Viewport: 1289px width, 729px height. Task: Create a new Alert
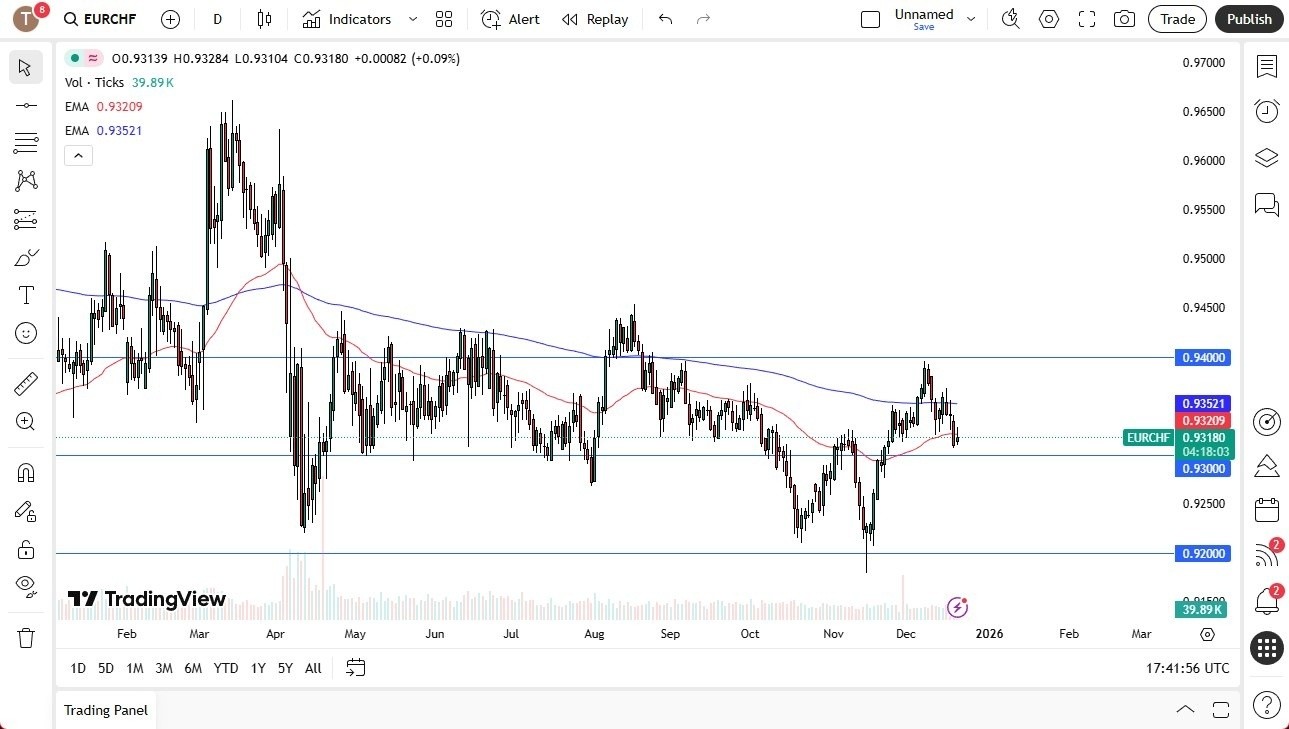[510, 19]
